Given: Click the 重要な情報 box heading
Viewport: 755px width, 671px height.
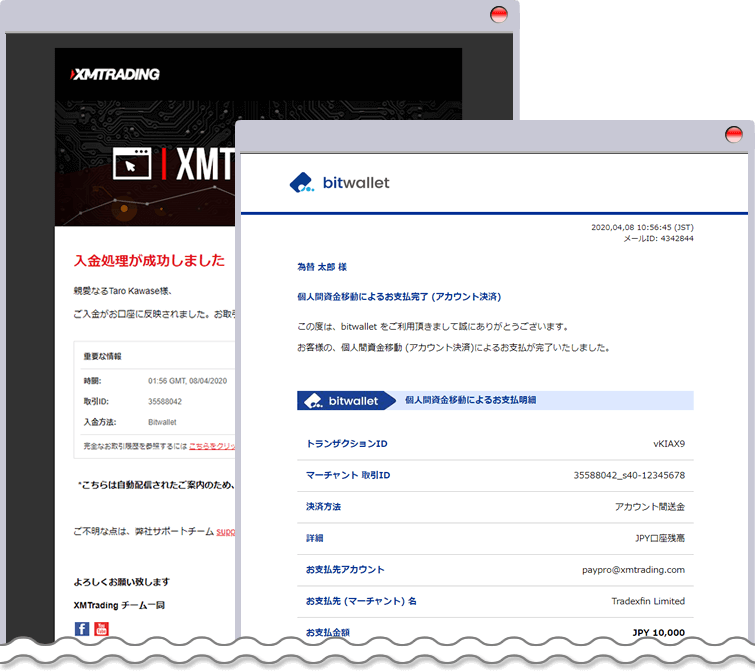Looking at the screenshot, I should [x=103, y=356].
